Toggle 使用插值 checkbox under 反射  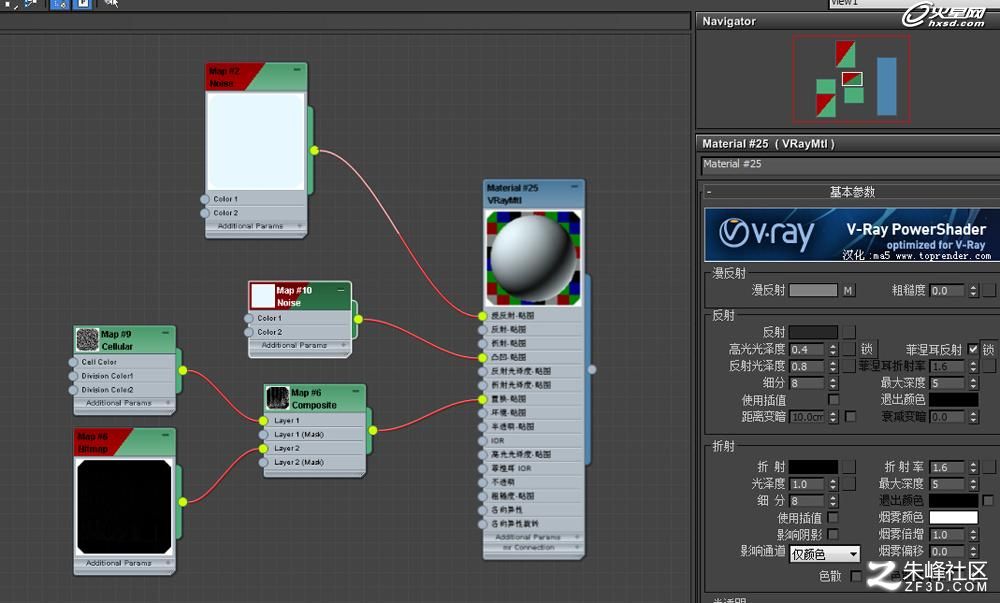pyautogui.click(x=834, y=399)
